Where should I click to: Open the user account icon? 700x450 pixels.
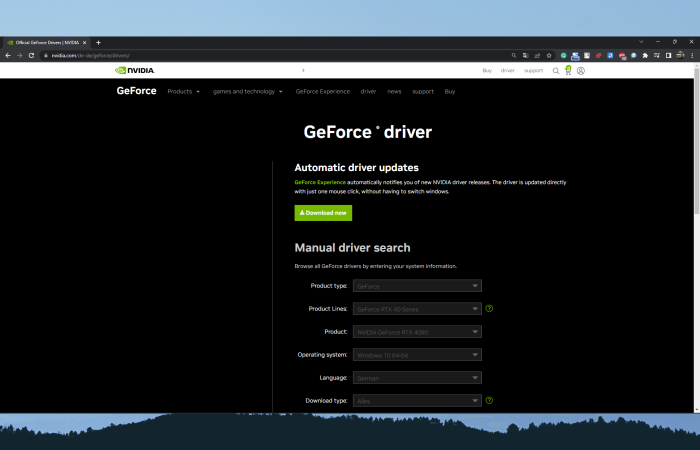581,71
